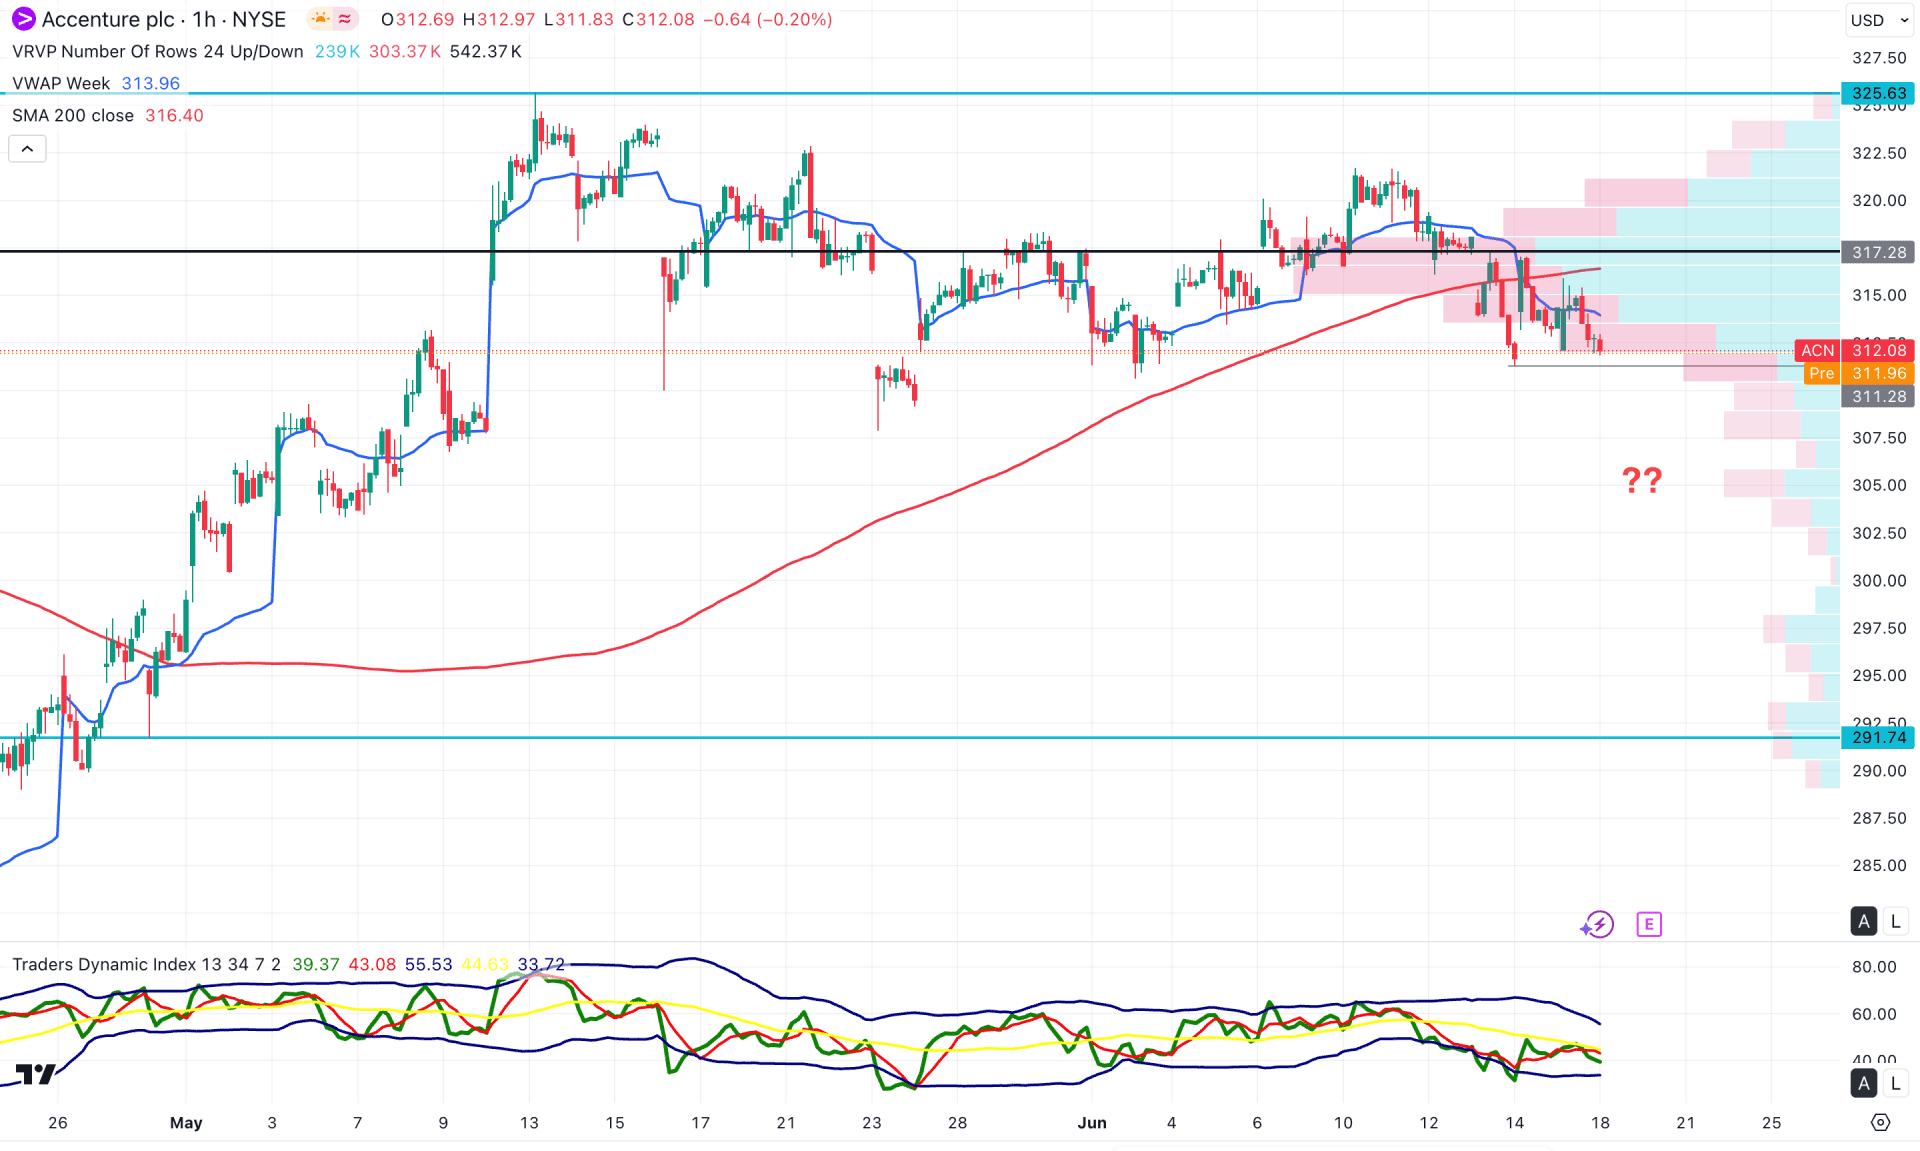This screenshot has width=1920, height=1151.
Task: Click the May label on time axis
Action: click(186, 1122)
